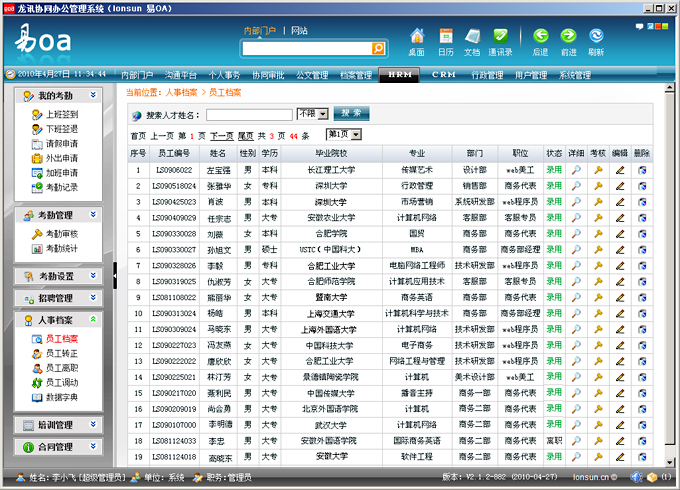Open 请假申请 in the sidebar
The height and width of the screenshot is (490, 680).
point(55,144)
